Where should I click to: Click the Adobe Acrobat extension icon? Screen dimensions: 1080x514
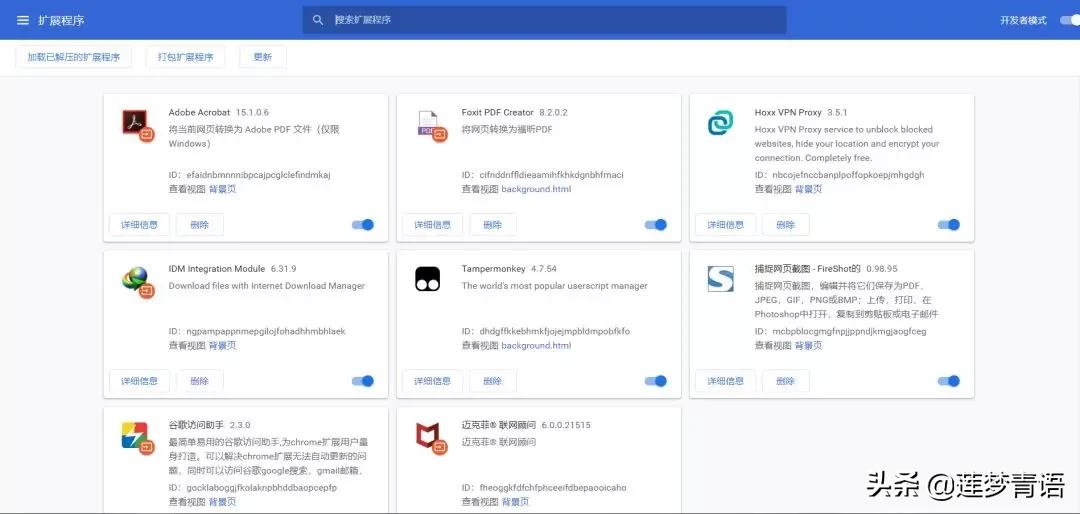click(x=138, y=125)
